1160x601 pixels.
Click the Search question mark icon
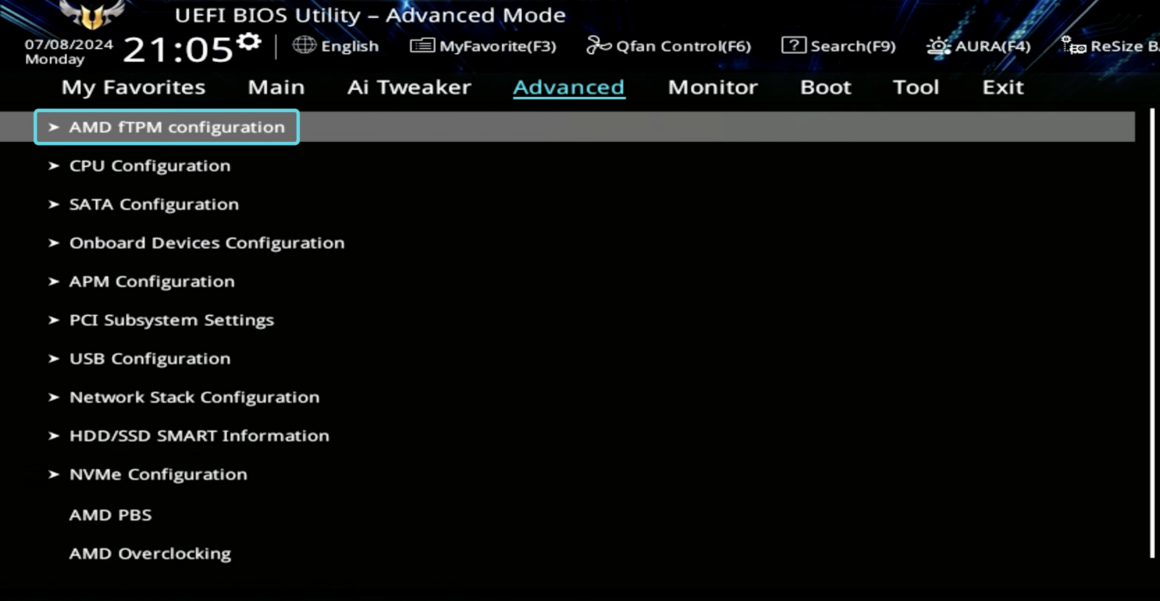[x=794, y=46]
